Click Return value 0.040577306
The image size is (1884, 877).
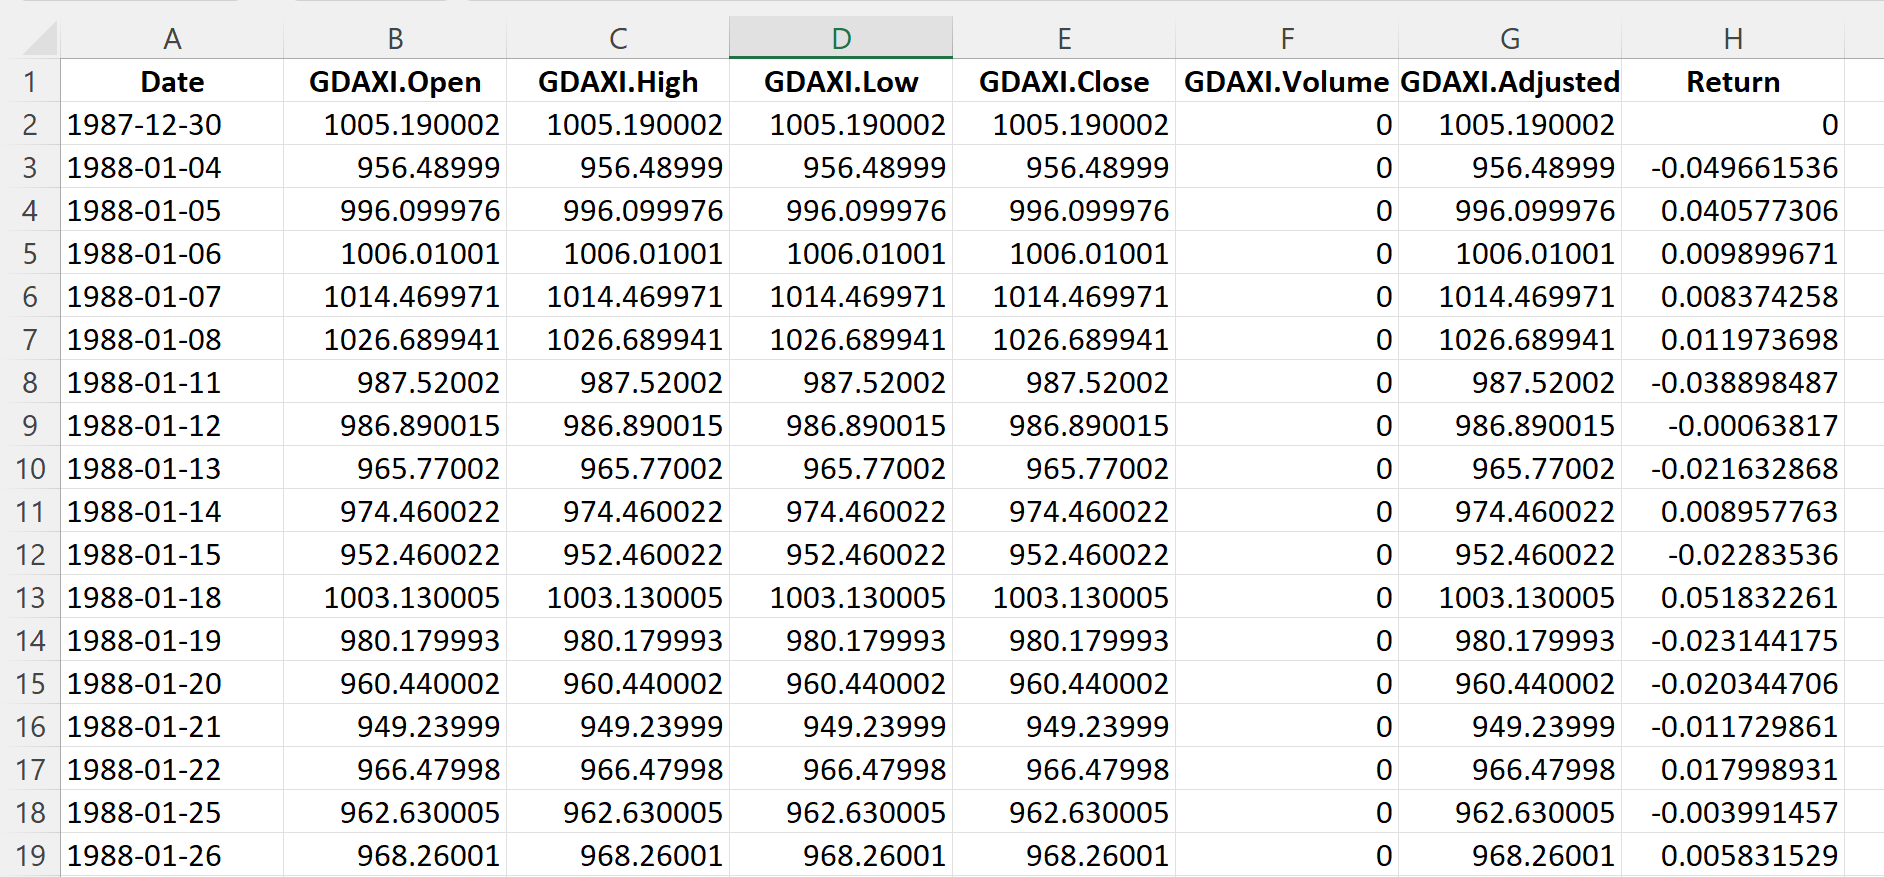click(1733, 210)
